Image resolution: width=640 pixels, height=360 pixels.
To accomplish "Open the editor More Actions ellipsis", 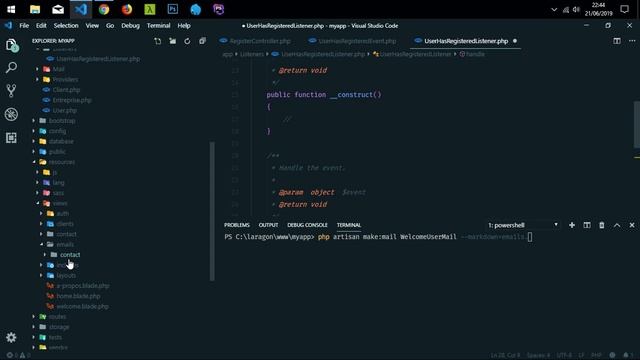I will point(632,41).
